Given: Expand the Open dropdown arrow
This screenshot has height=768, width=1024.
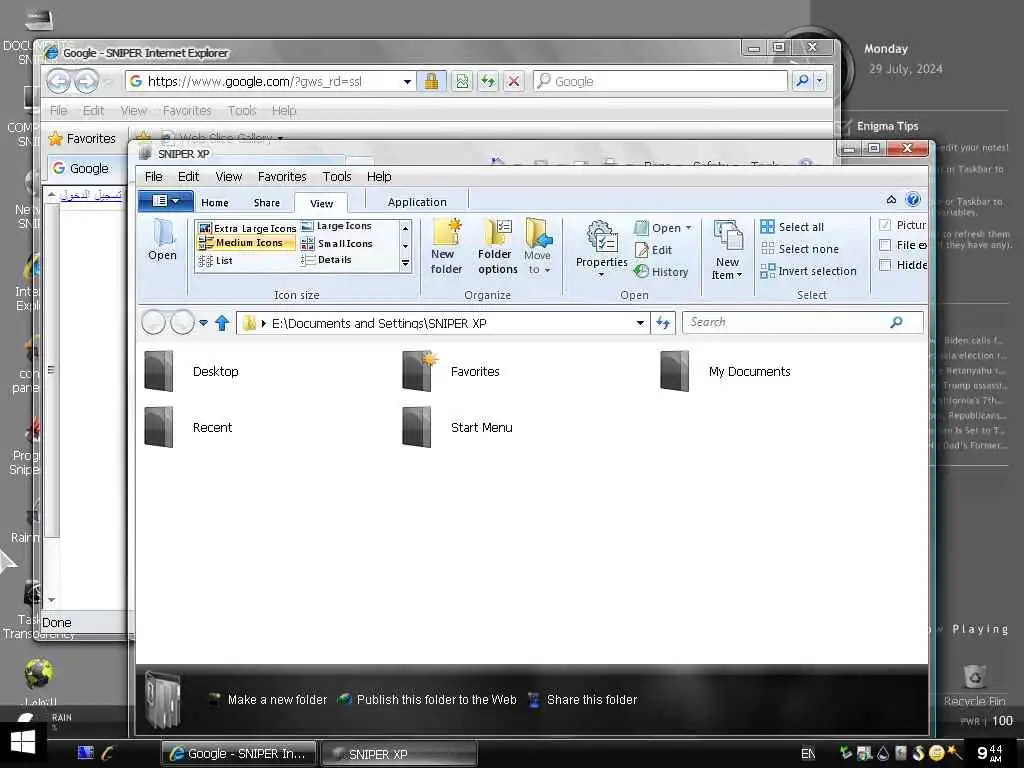Looking at the screenshot, I should point(688,228).
